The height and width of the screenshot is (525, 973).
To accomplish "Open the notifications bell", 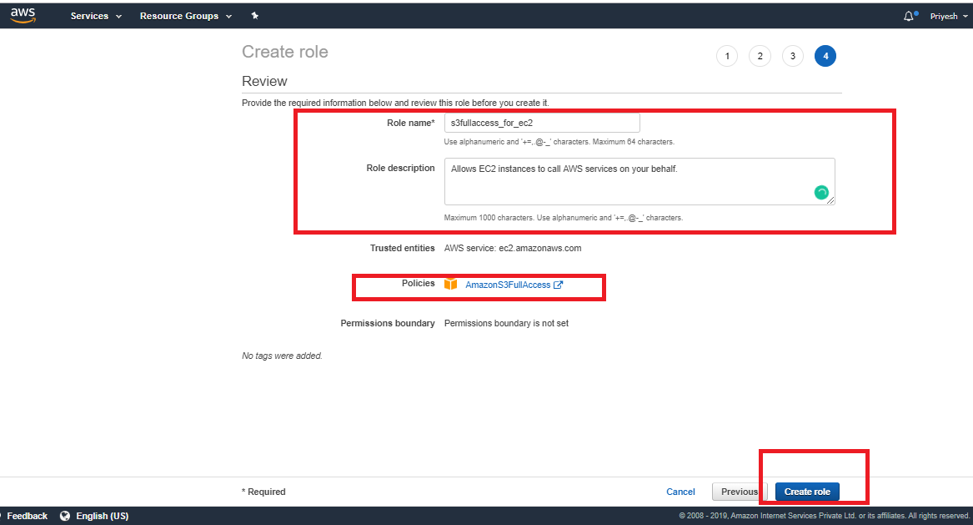I will [908, 16].
